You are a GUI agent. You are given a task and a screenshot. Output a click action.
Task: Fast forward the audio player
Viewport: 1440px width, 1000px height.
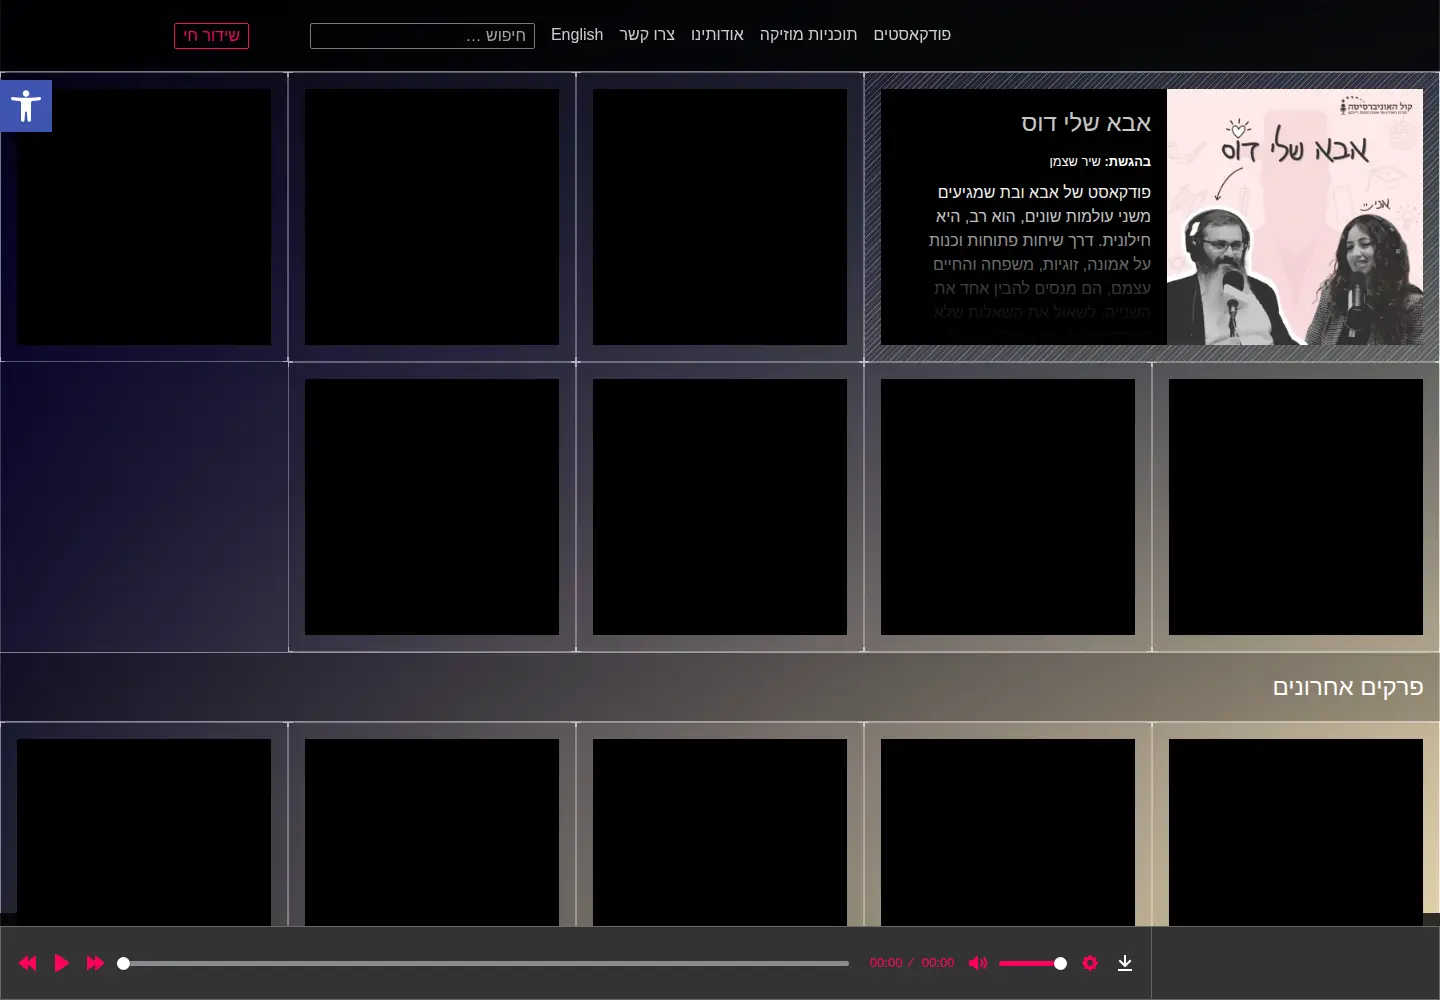point(95,963)
